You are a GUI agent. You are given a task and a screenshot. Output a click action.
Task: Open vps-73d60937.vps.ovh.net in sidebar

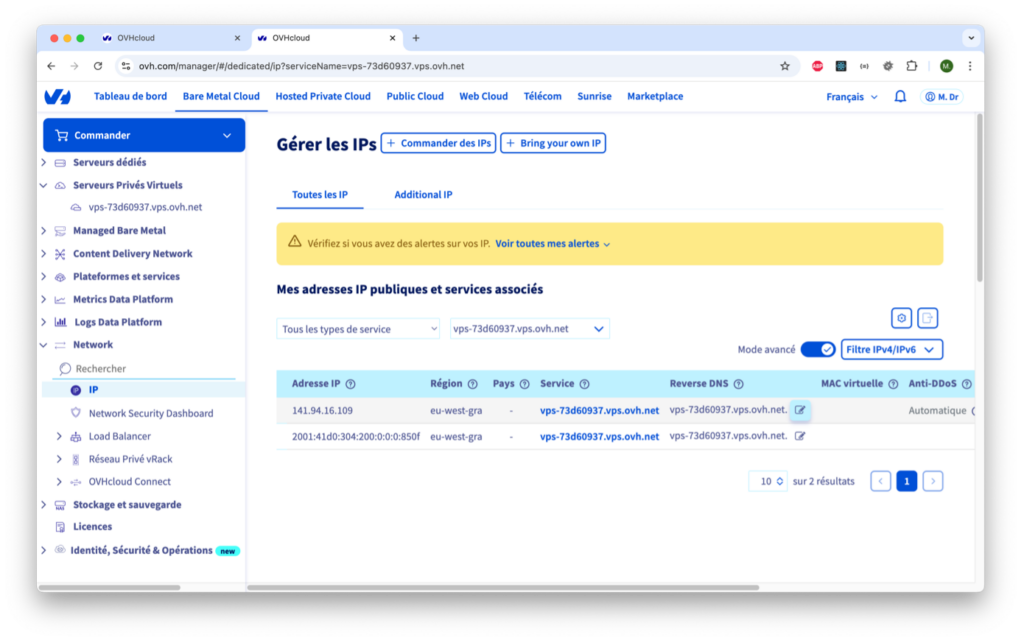[x=145, y=207]
